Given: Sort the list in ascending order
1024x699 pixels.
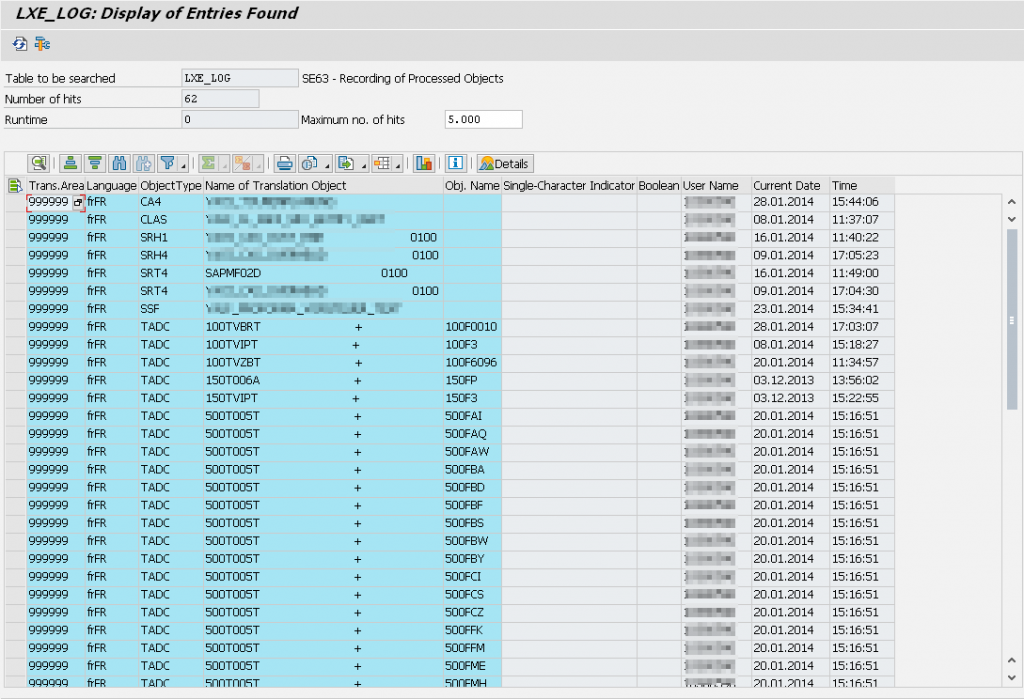Looking at the screenshot, I should 68,163.
